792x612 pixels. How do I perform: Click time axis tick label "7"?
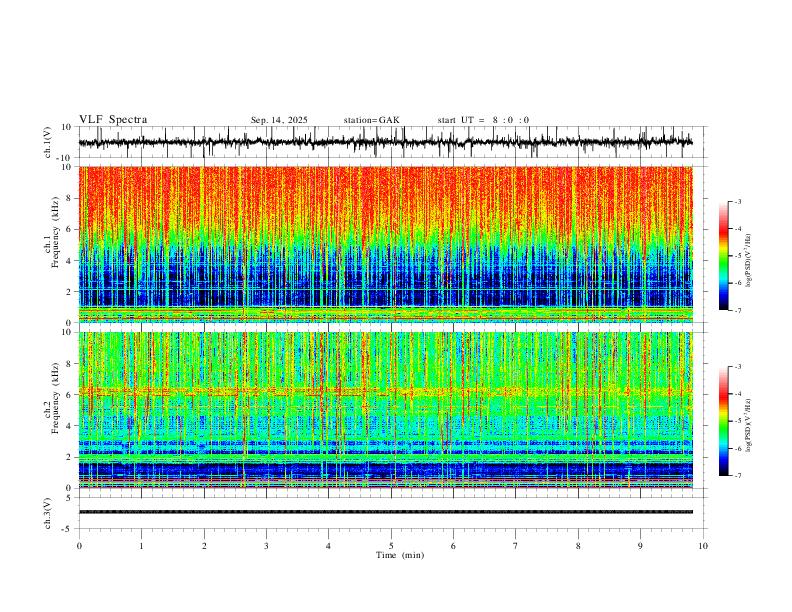pyautogui.click(x=516, y=546)
